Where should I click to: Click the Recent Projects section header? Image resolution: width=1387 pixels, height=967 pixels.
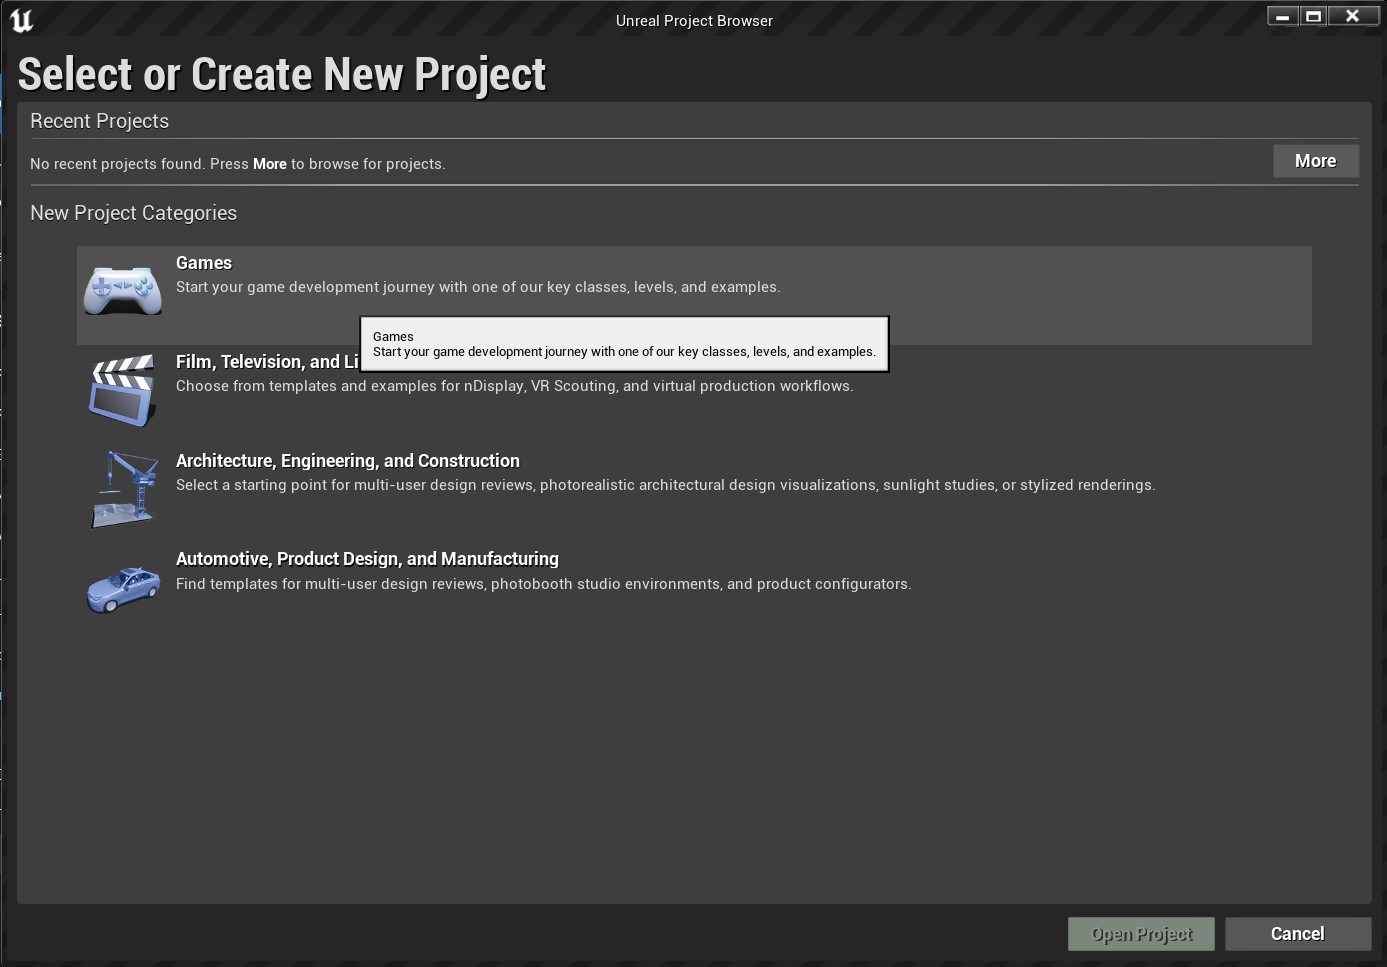point(99,121)
